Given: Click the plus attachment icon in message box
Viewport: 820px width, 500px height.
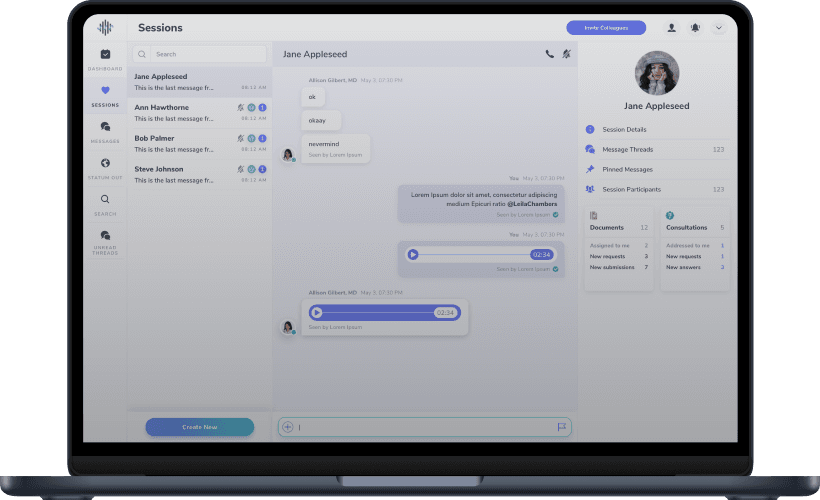Looking at the screenshot, I should tap(288, 427).
